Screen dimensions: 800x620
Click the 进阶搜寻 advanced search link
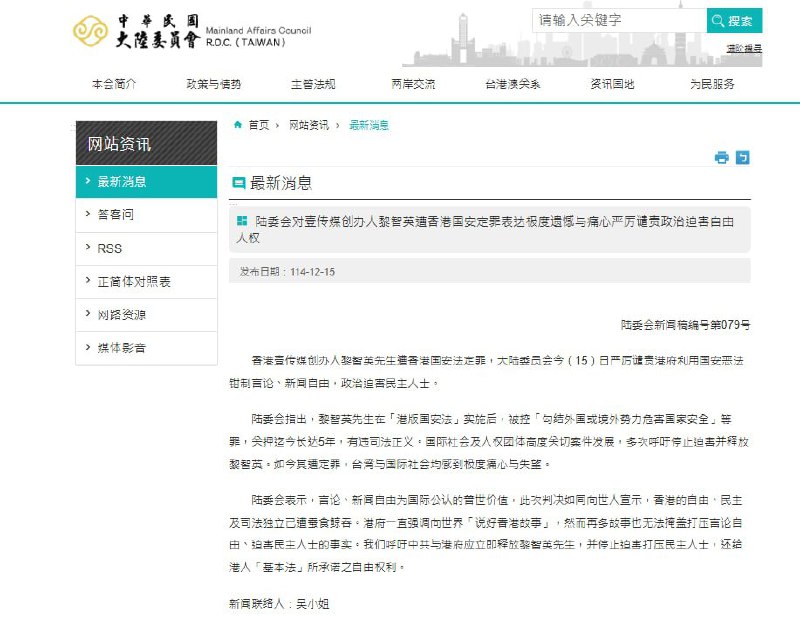tap(745, 50)
